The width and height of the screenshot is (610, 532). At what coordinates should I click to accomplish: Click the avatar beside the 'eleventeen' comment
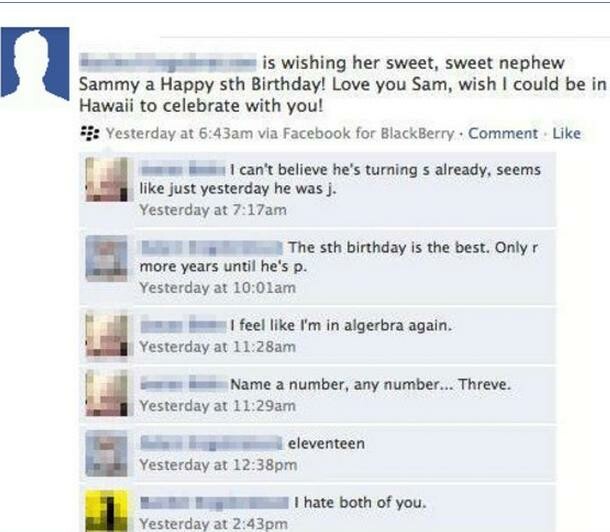pos(107,453)
